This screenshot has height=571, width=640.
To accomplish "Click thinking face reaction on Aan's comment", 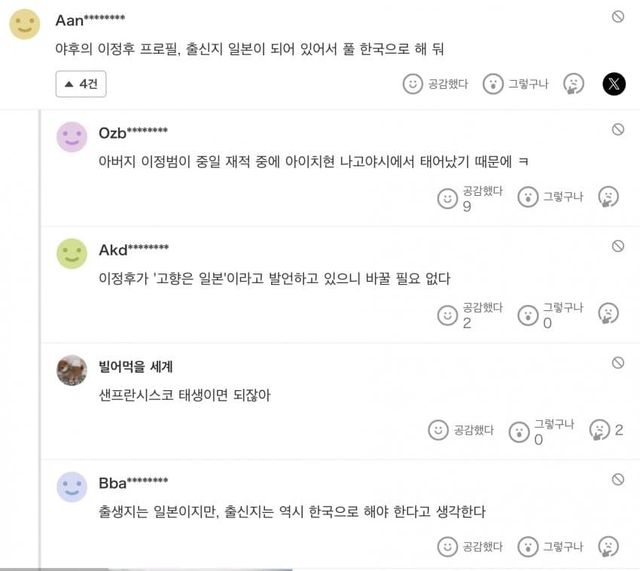I will click(x=573, y=84).
